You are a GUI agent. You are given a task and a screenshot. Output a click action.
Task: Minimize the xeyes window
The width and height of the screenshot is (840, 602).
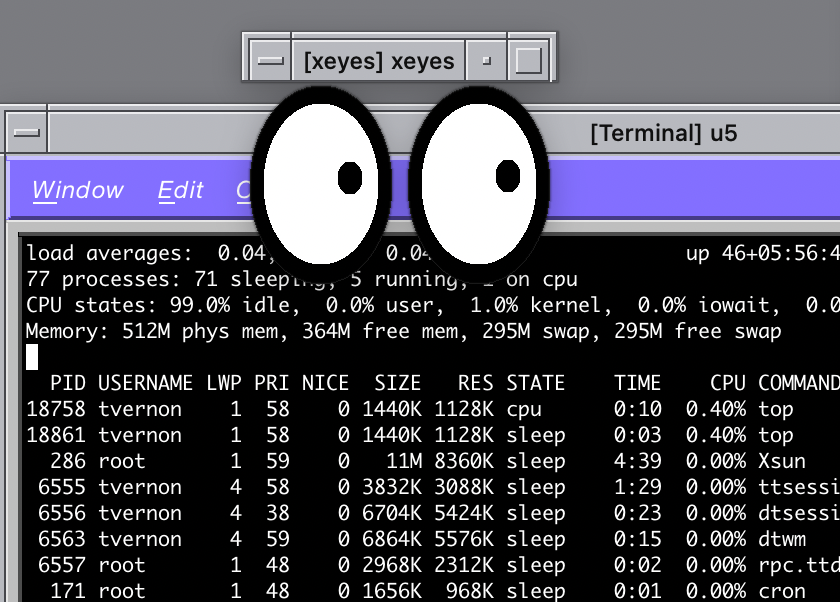point(486,61)
